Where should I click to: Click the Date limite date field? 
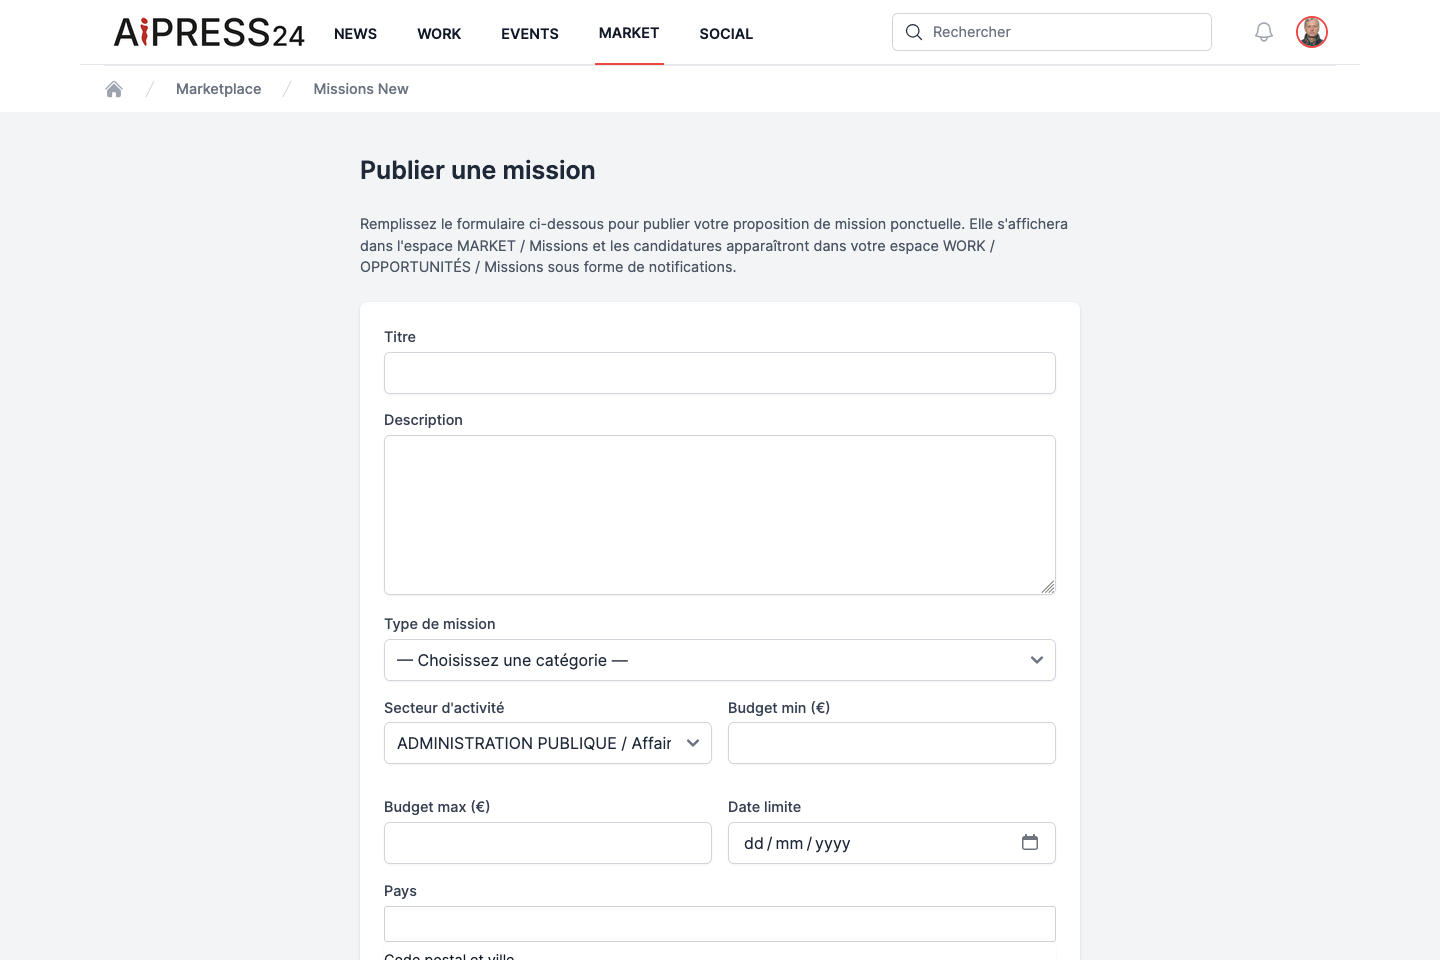click(x=892, y=843)
